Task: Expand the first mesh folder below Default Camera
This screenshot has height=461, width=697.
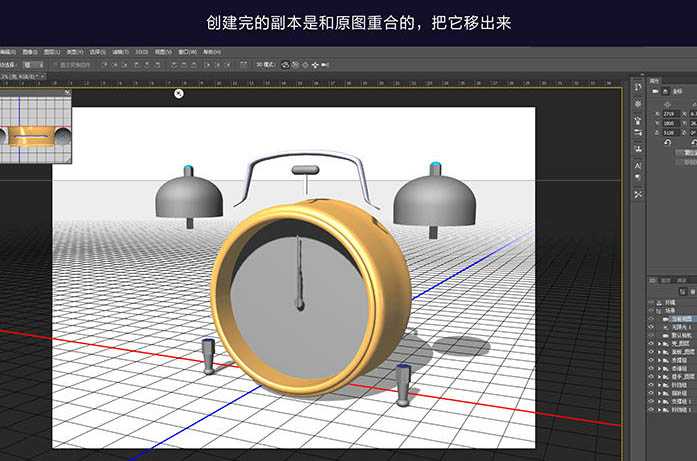Action: coord(660,344)
